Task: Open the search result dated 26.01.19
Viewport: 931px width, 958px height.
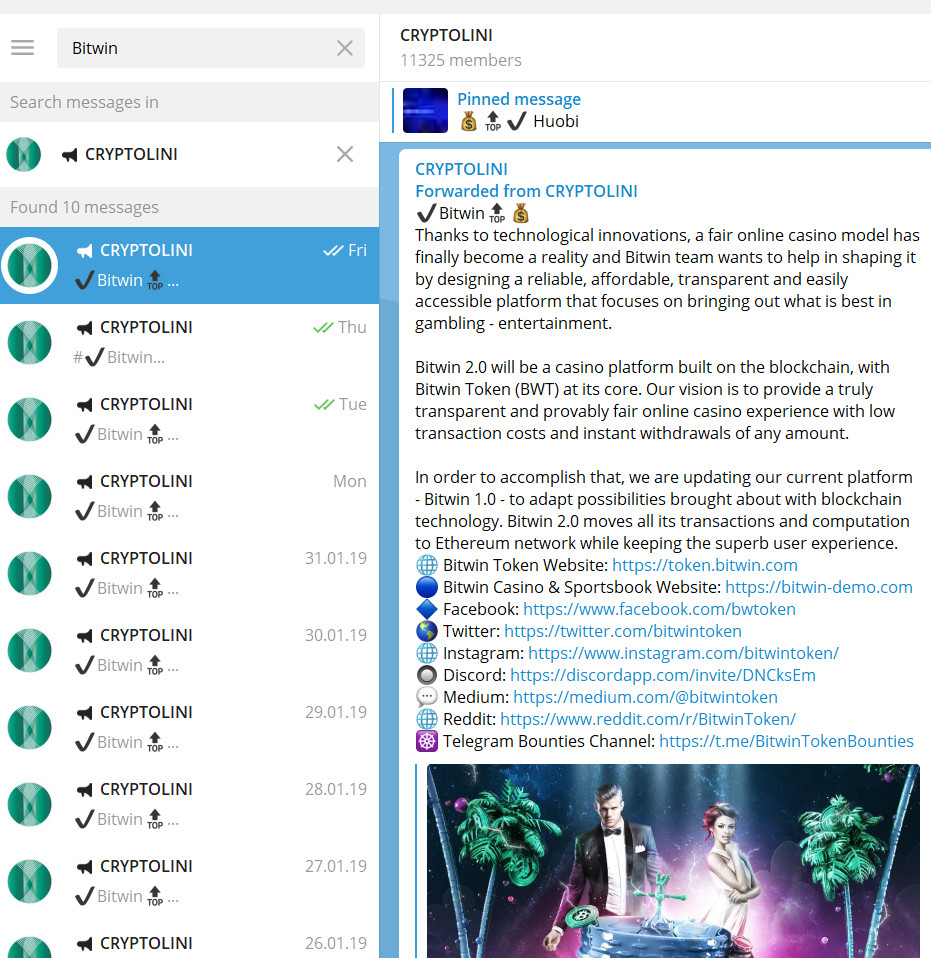Action: click(189, 940)
